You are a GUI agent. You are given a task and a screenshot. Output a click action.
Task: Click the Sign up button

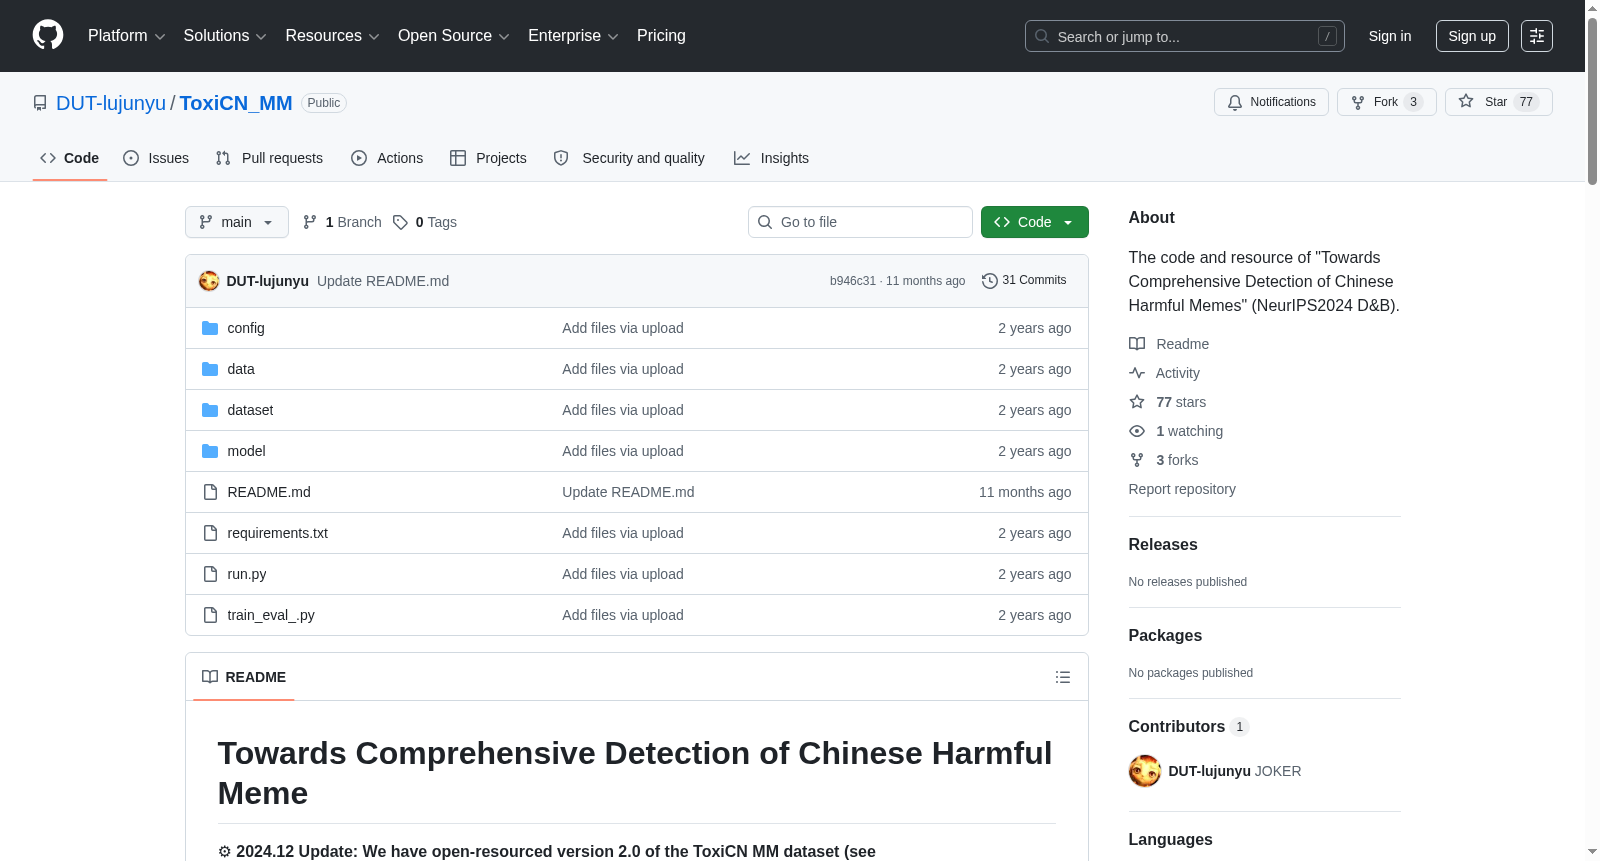click(1472, 36)
